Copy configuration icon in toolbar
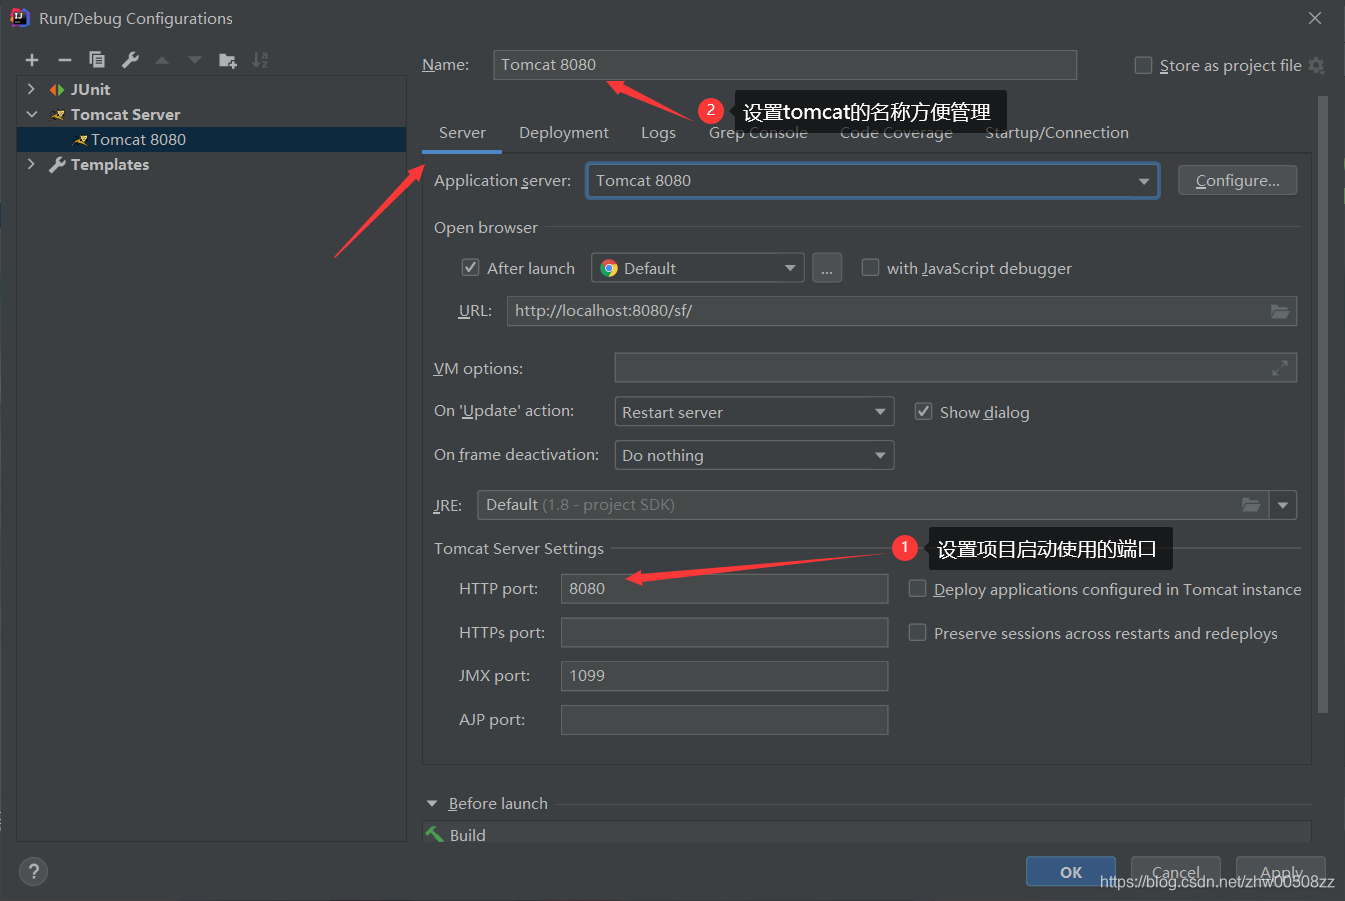Viewport: 1345px width, 901px height. 97,60
